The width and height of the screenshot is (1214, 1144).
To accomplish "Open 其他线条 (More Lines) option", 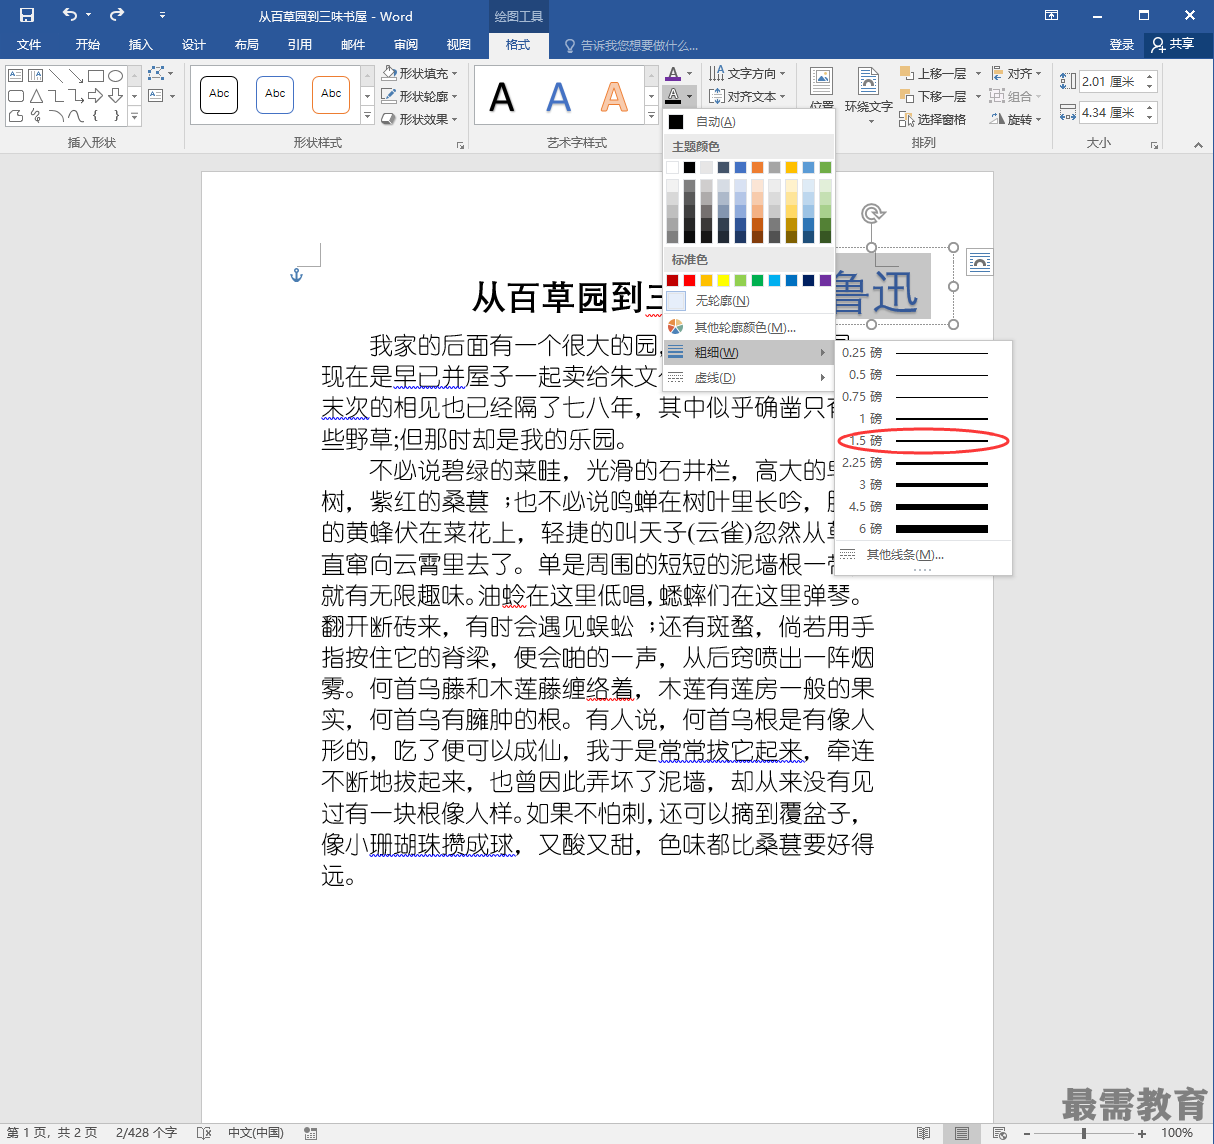I will tap(923, 555).
